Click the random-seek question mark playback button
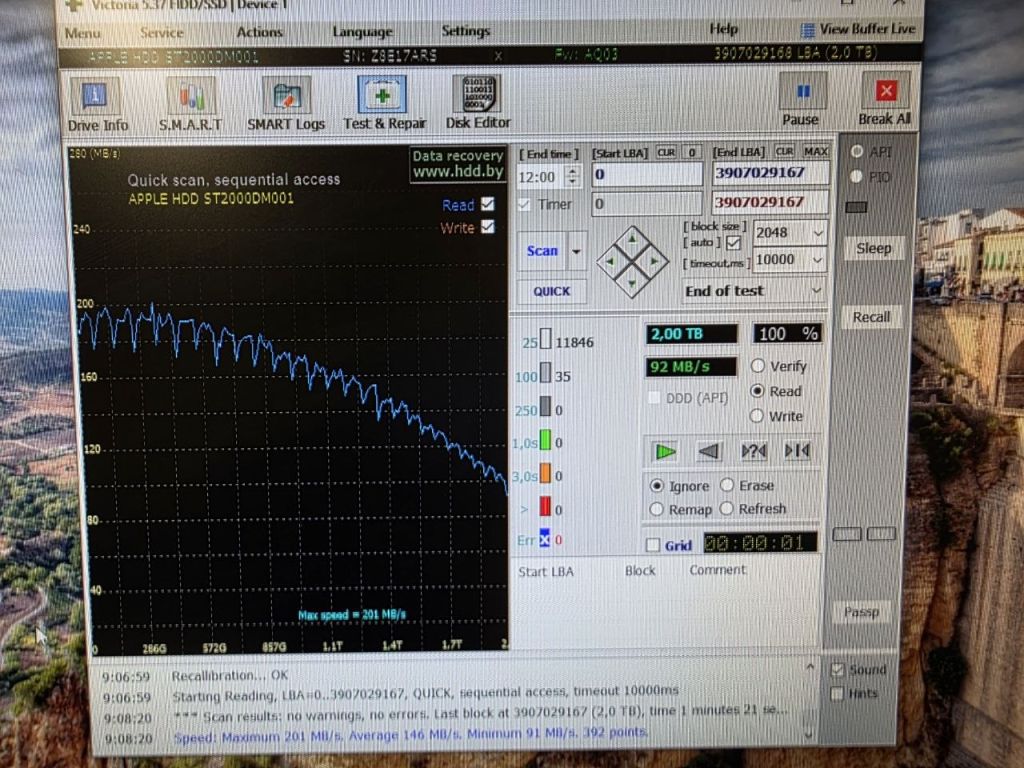 [754, 451]
